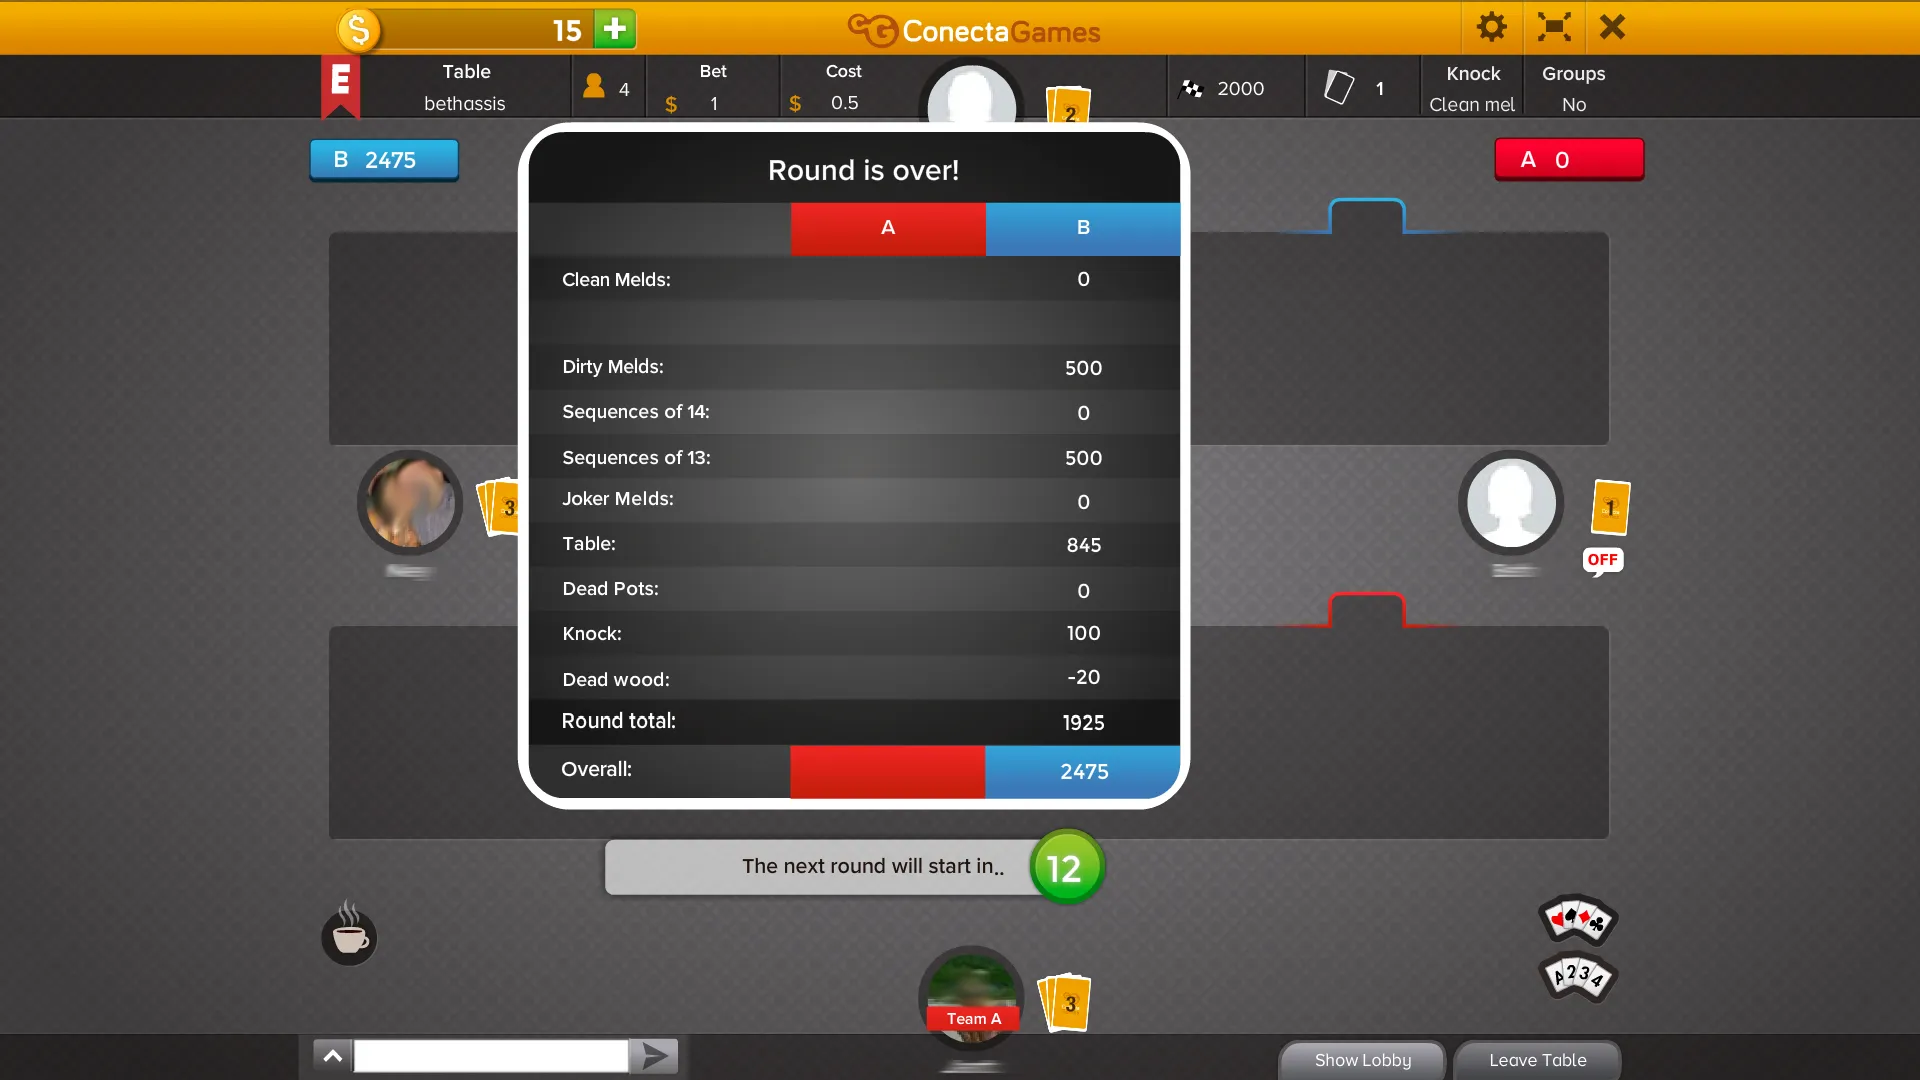Click the round timer countdown circle

coord(1065,866)
